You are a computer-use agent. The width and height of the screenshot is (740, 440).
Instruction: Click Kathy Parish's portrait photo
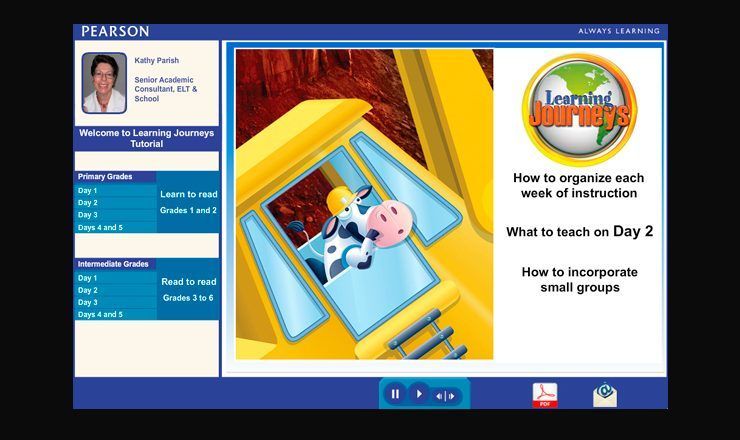coord(104,83)
